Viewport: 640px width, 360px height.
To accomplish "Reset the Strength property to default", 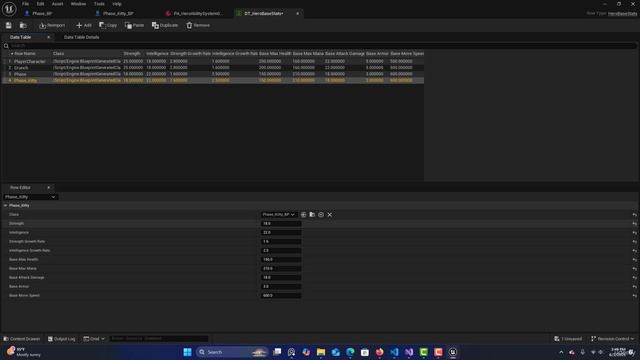I will (x=634, y=224).
